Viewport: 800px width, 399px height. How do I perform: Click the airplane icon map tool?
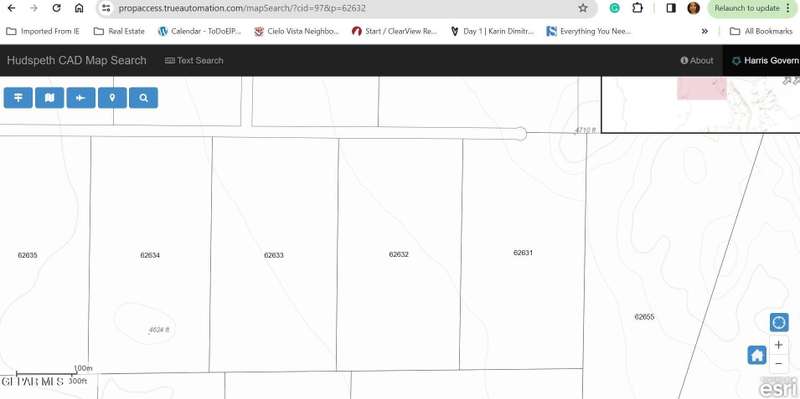point(81,98)
